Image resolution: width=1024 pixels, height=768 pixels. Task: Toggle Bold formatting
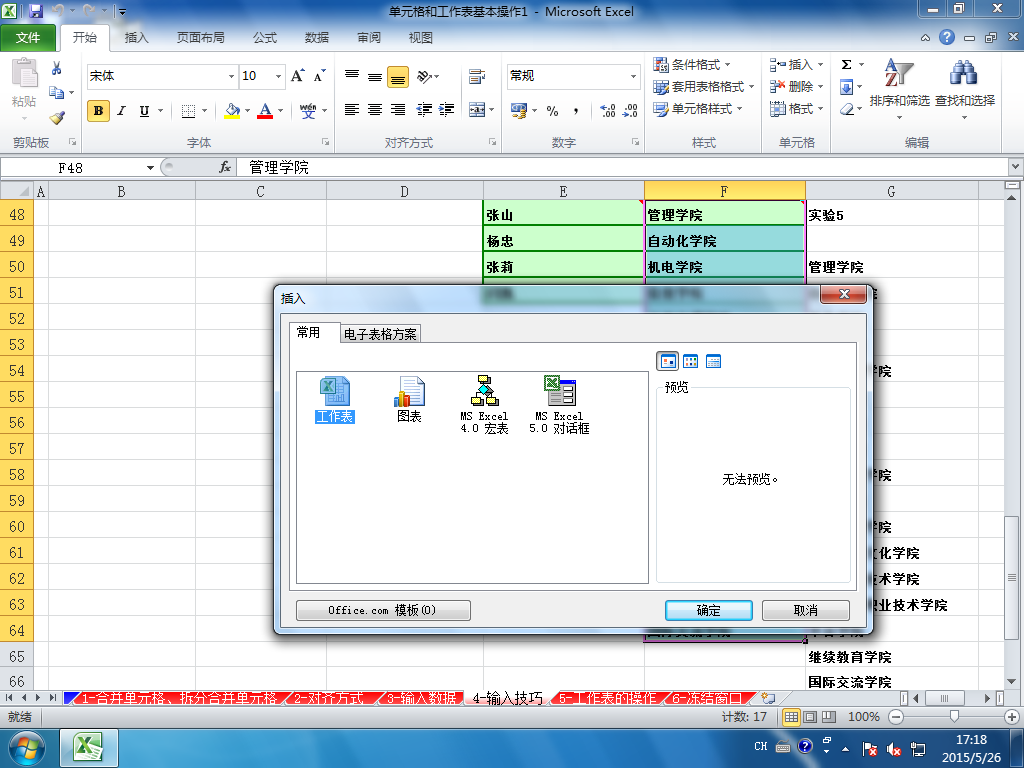click(98, 110)
